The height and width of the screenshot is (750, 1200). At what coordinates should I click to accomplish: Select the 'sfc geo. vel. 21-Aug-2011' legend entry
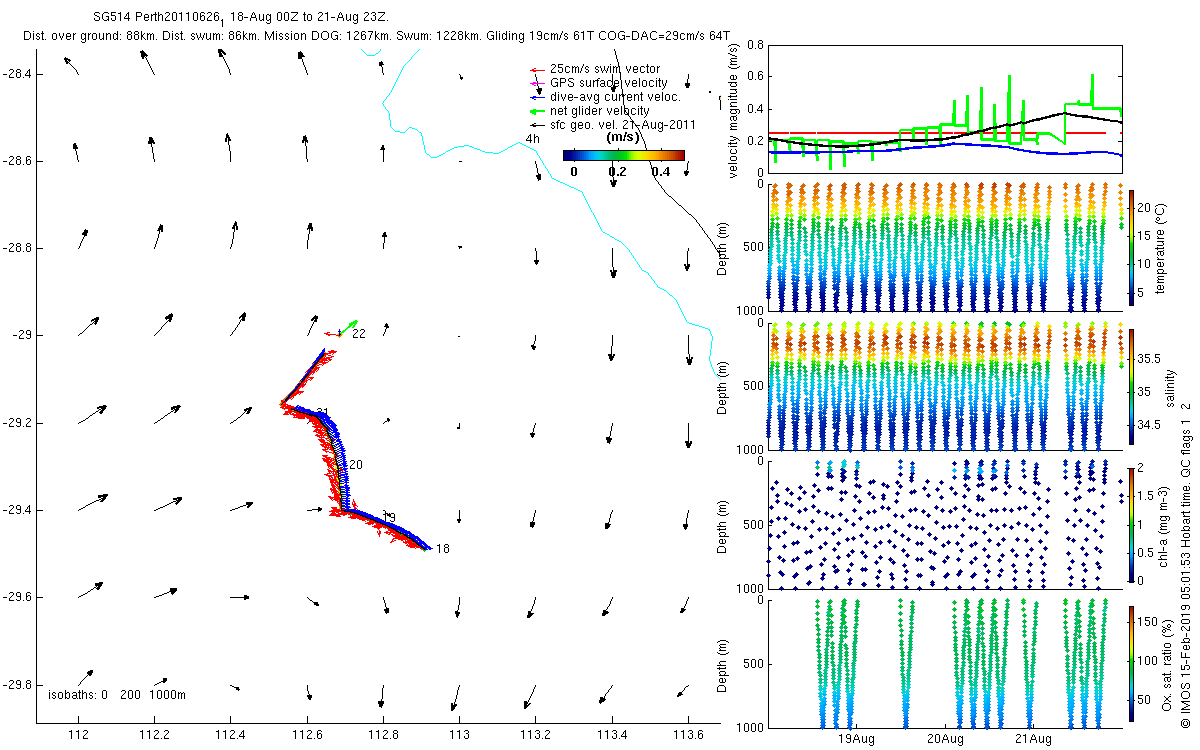pyautogui.click(x=623, y=124)
